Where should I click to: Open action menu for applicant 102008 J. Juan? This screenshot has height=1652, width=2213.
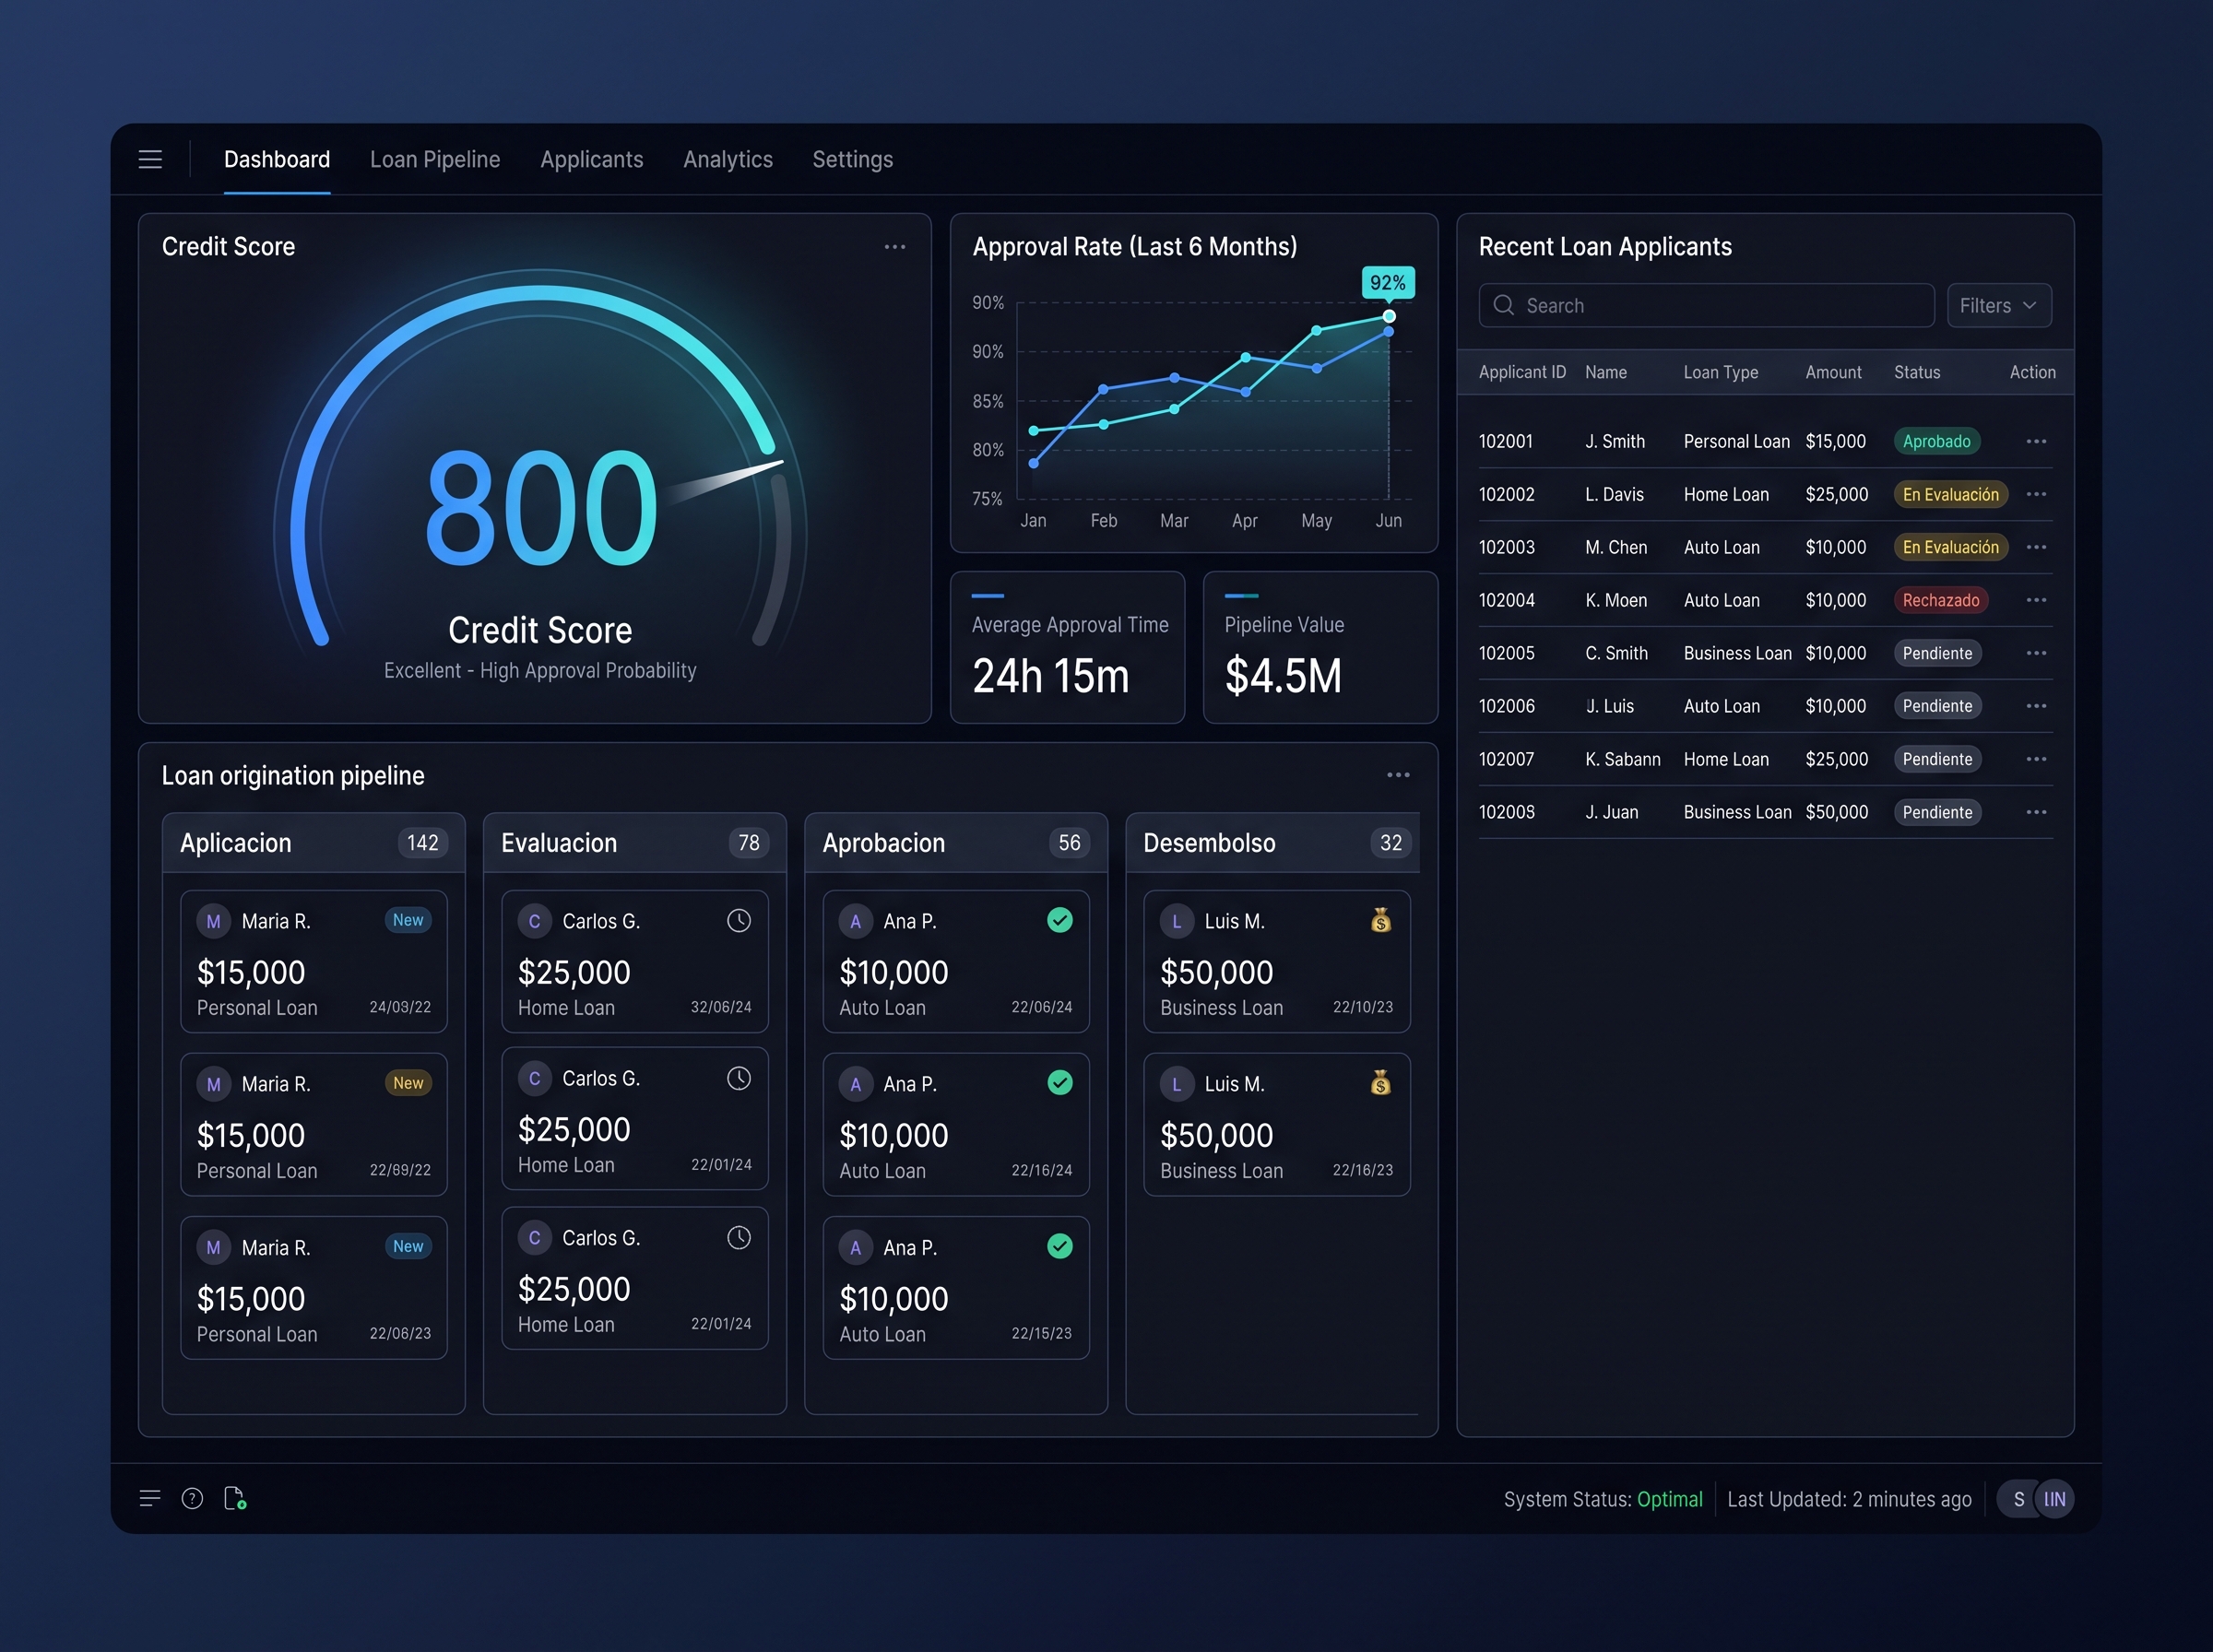pos(2036,812)
